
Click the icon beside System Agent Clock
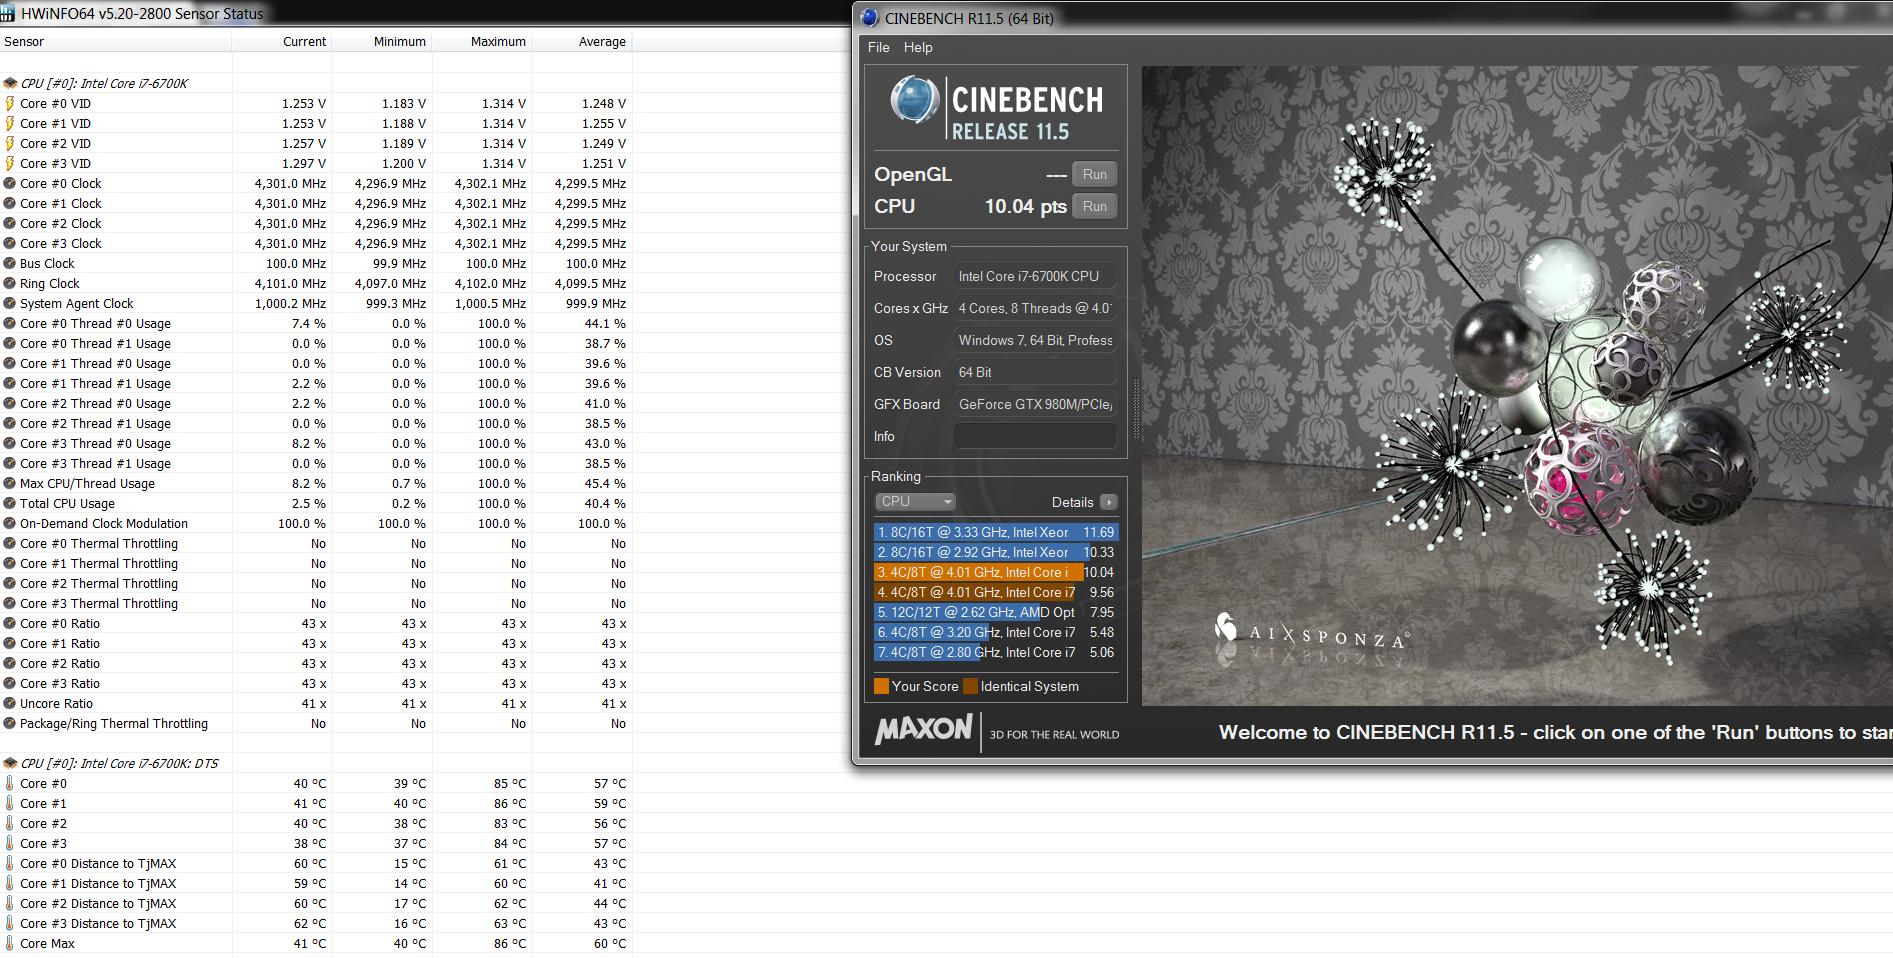[x=10, y=304]
